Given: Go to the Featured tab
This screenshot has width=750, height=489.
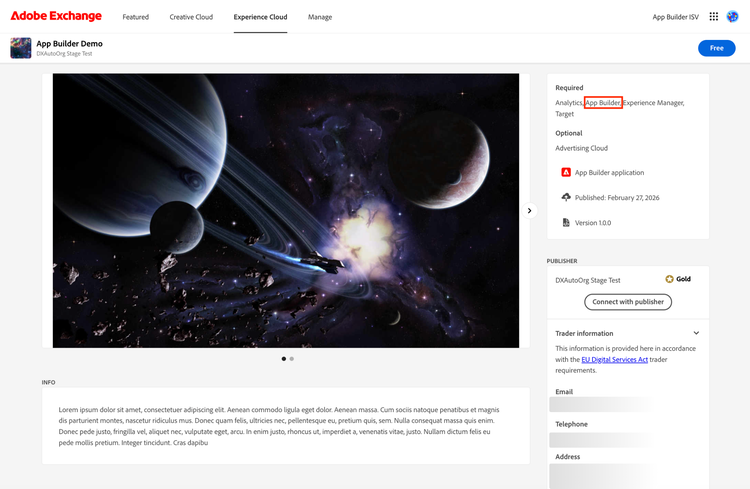Looking at the screenshot, I should click(x=136, y=17).
